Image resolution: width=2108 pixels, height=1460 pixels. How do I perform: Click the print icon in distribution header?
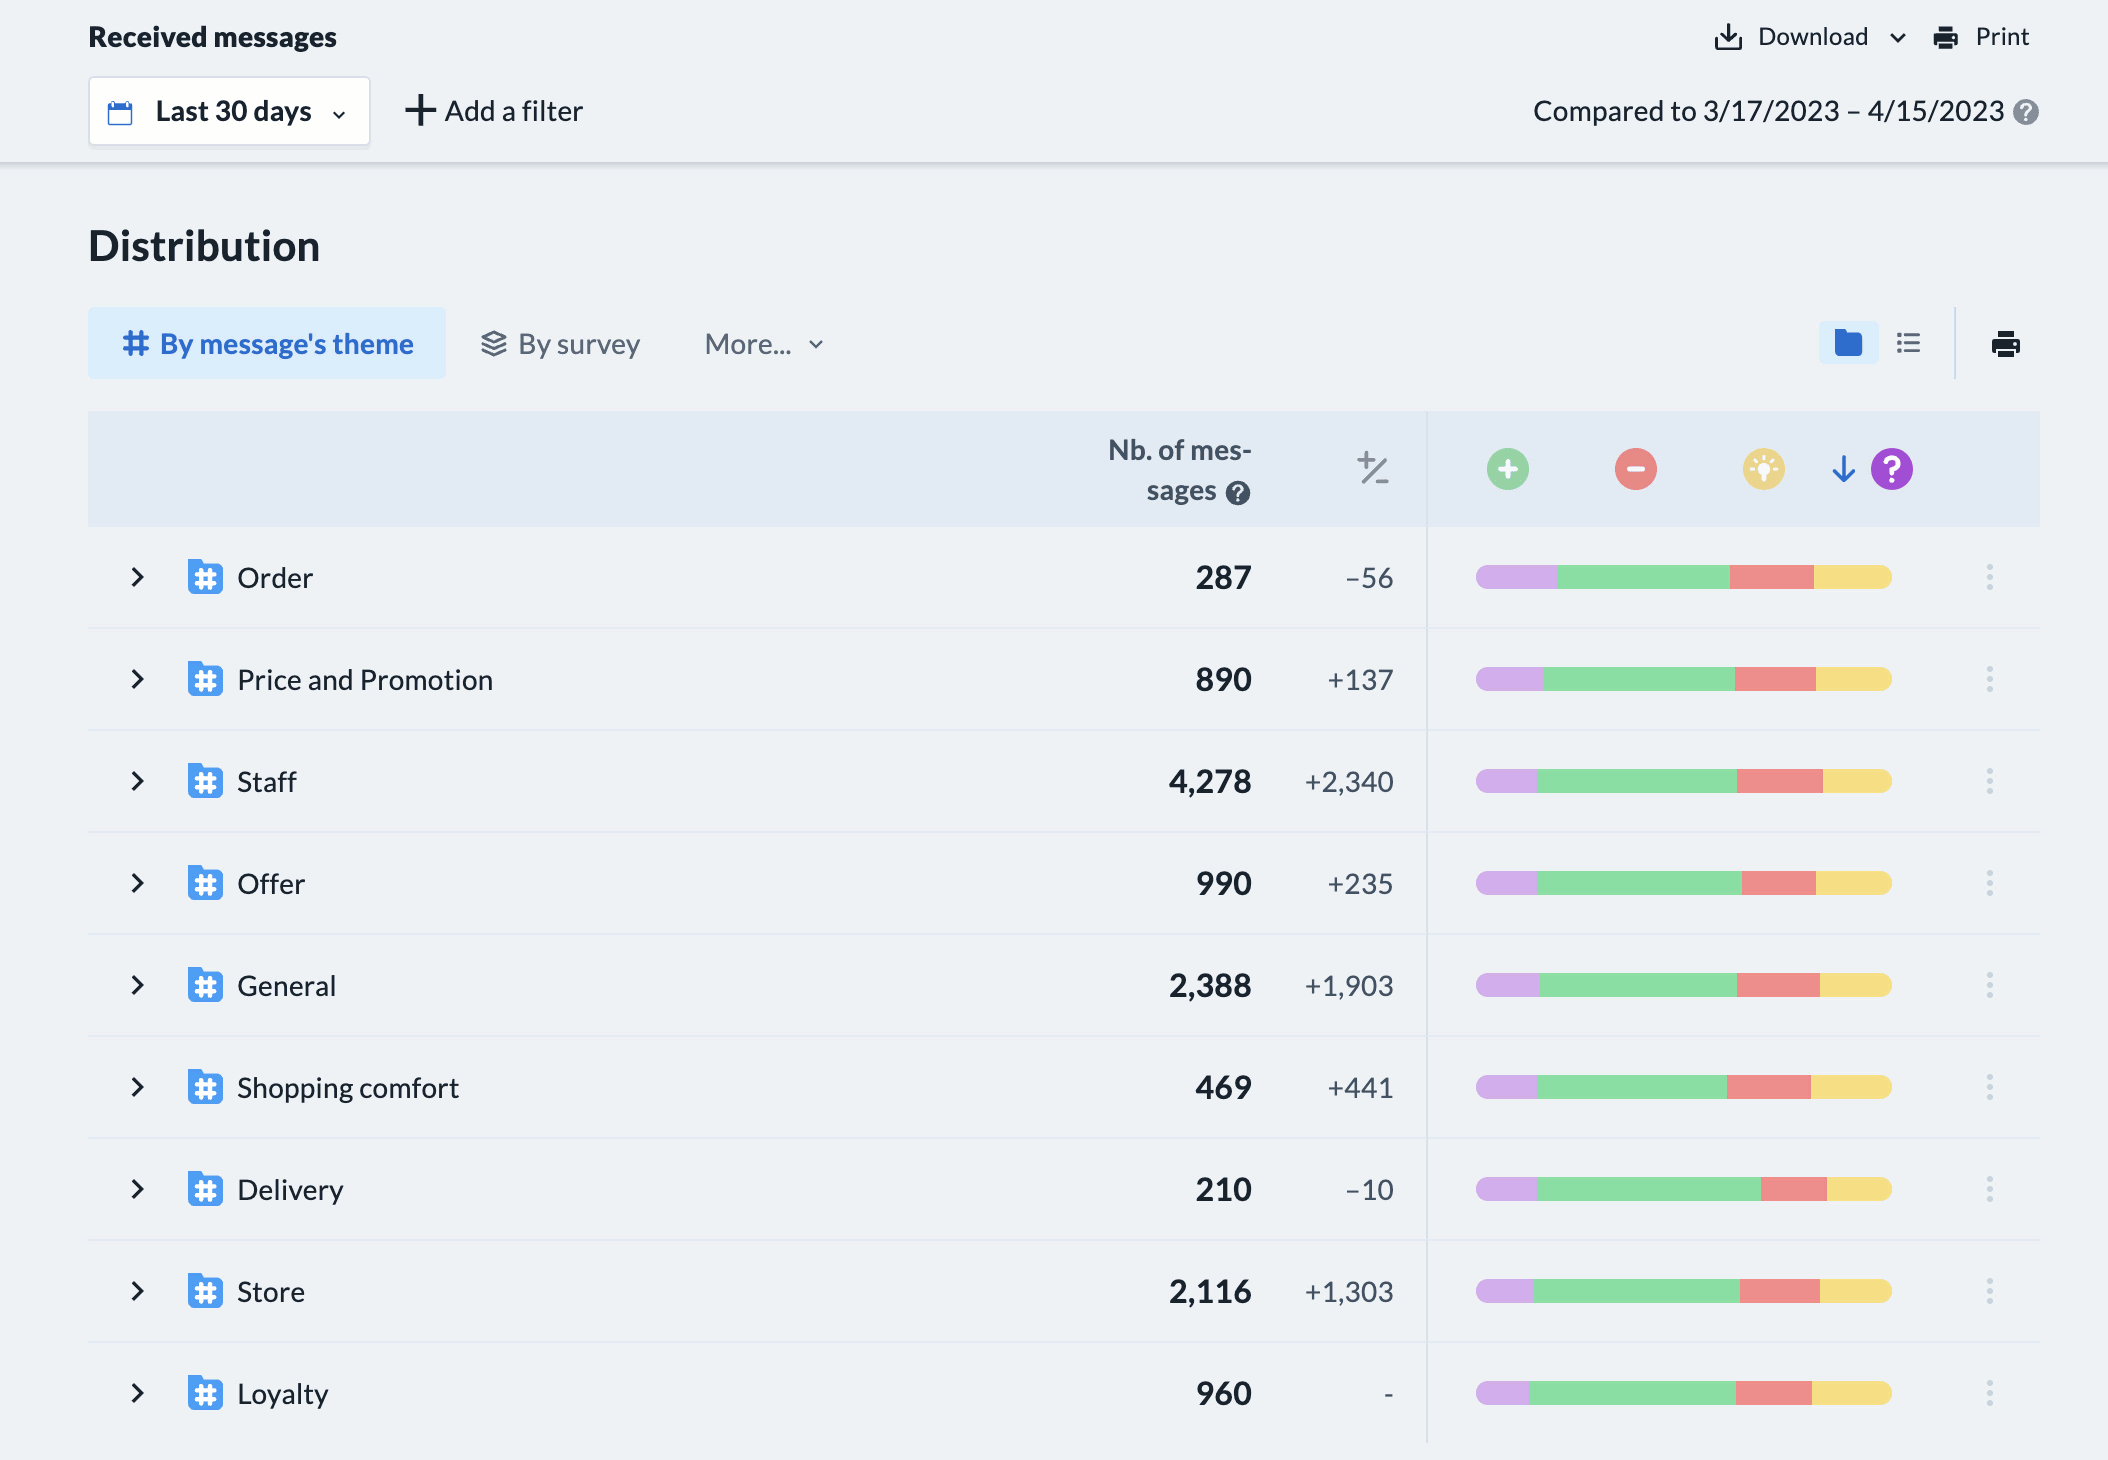[2005, 343]
